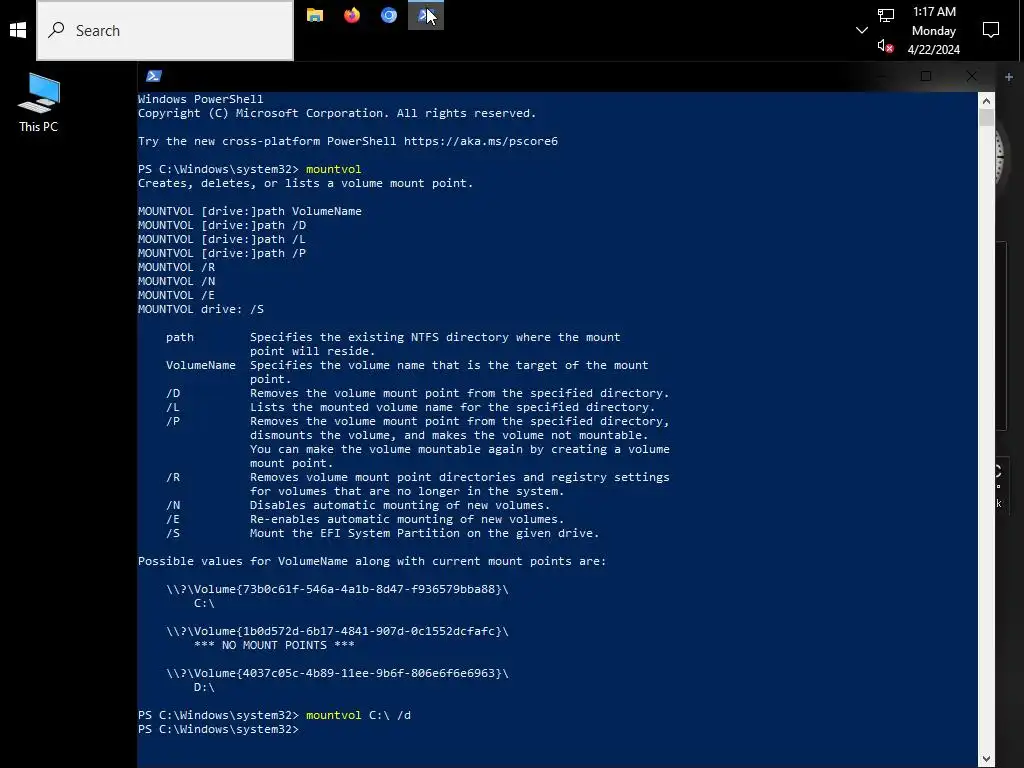Launch Firefox from the taskbar
1024x768 pixels.
(352, 15)
